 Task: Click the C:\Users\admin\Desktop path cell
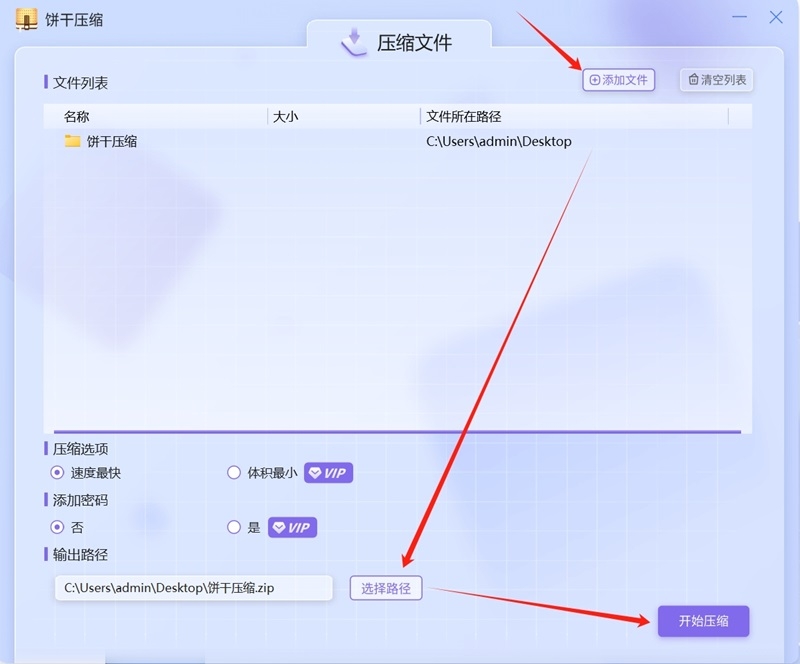pyautogui.click(x=499, y=141)
